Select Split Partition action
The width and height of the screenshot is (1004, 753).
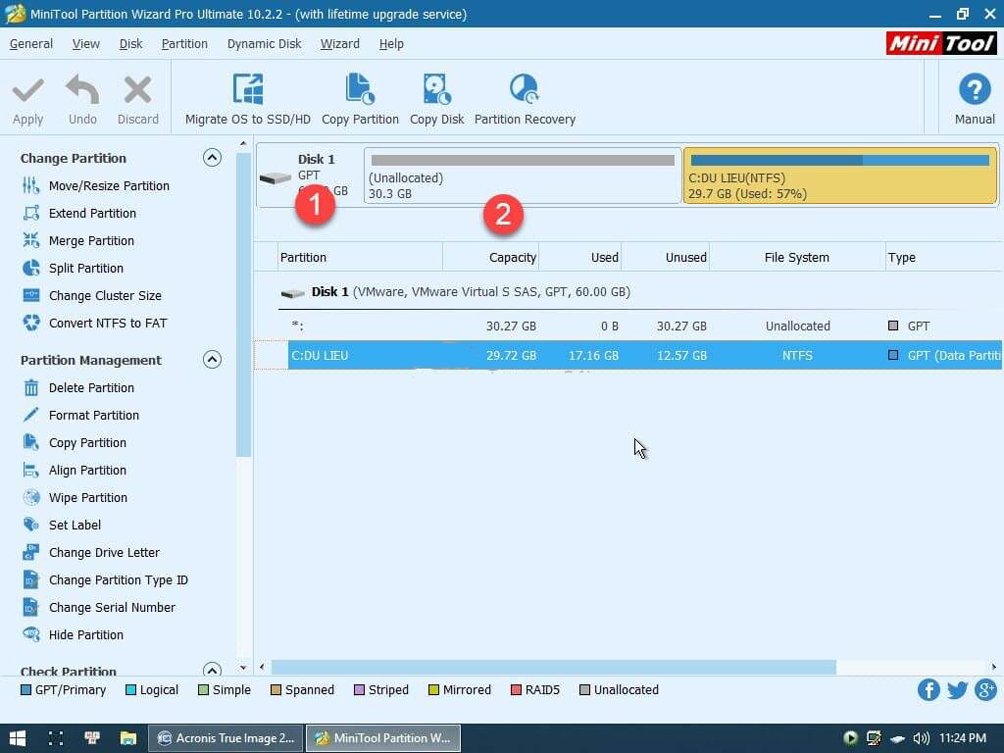(x=86, y=268)
